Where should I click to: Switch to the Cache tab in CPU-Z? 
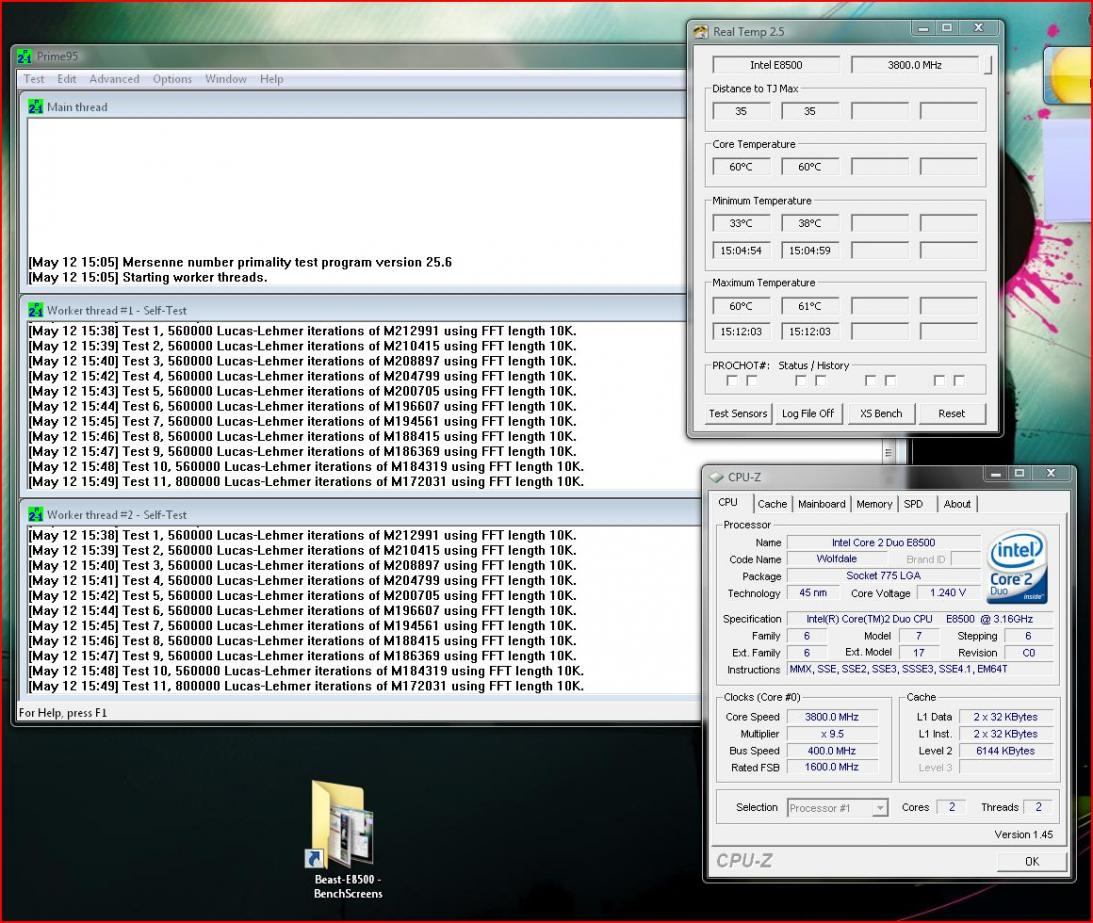772,504
